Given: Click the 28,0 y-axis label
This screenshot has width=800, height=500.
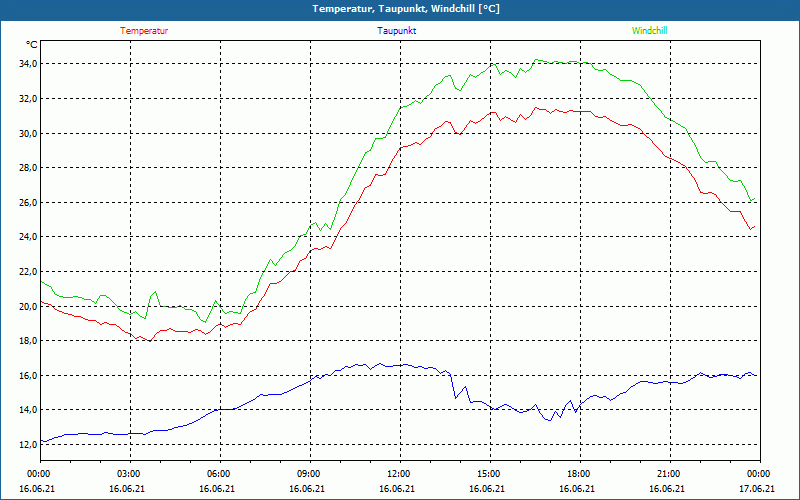Looking at the screenshot, I should click(x=28, y=168).
